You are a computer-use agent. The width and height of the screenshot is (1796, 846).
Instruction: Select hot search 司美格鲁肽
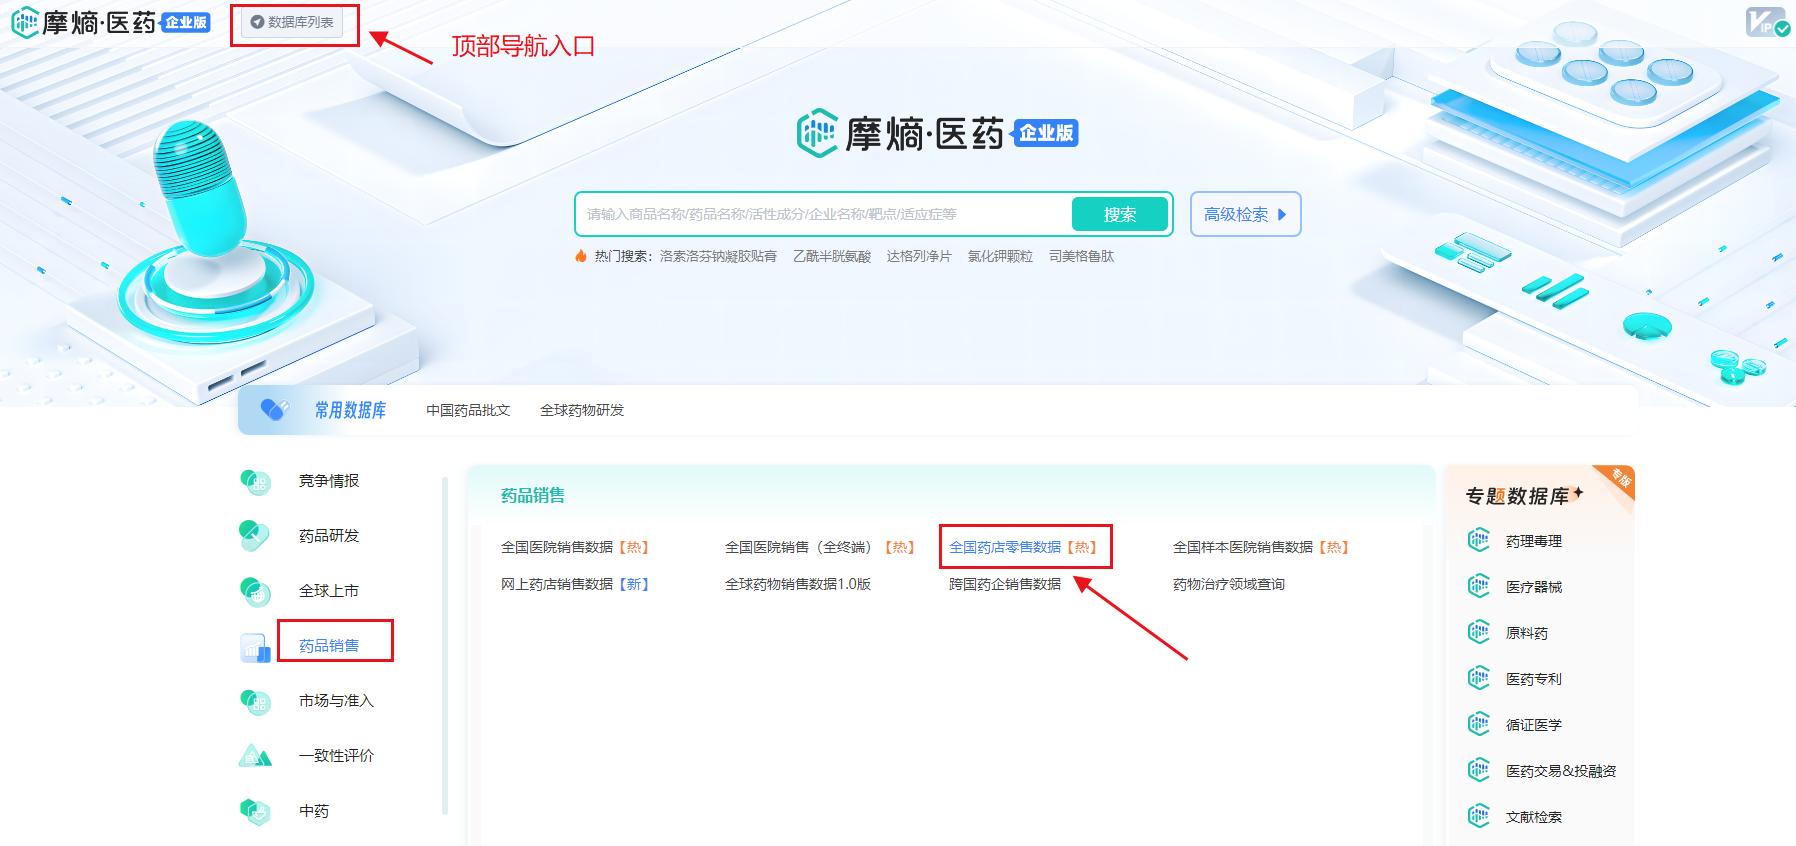(1081, 256)
